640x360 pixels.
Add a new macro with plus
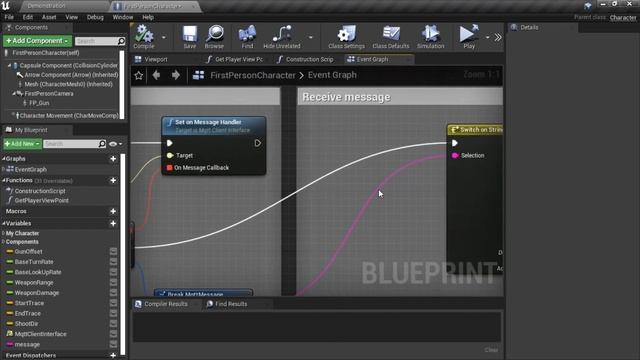[x=113, y=211]
